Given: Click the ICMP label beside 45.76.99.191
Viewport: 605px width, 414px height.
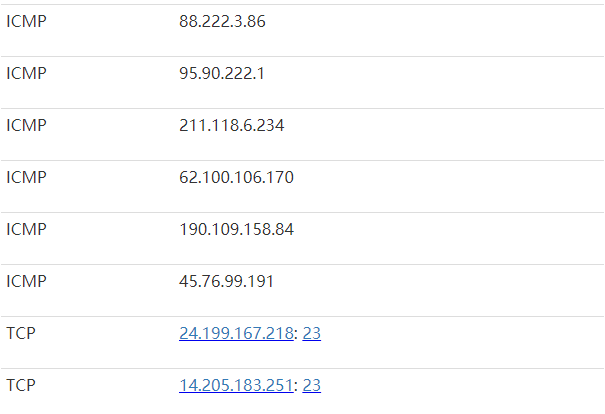Looking at the screenshot, I should coord(26,281).
